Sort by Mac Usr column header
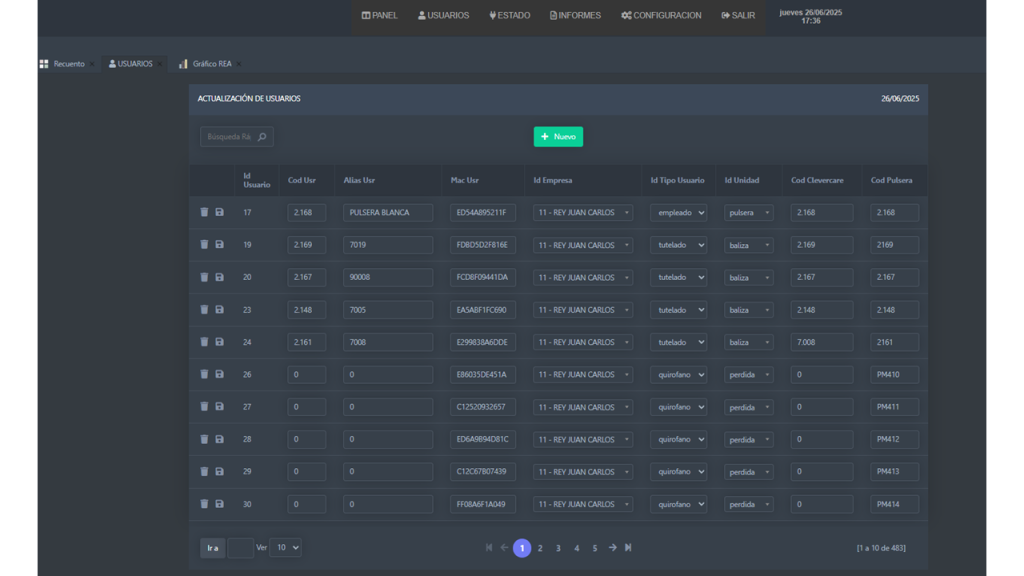Screen dimensions: 1024x576 point(464,180)
